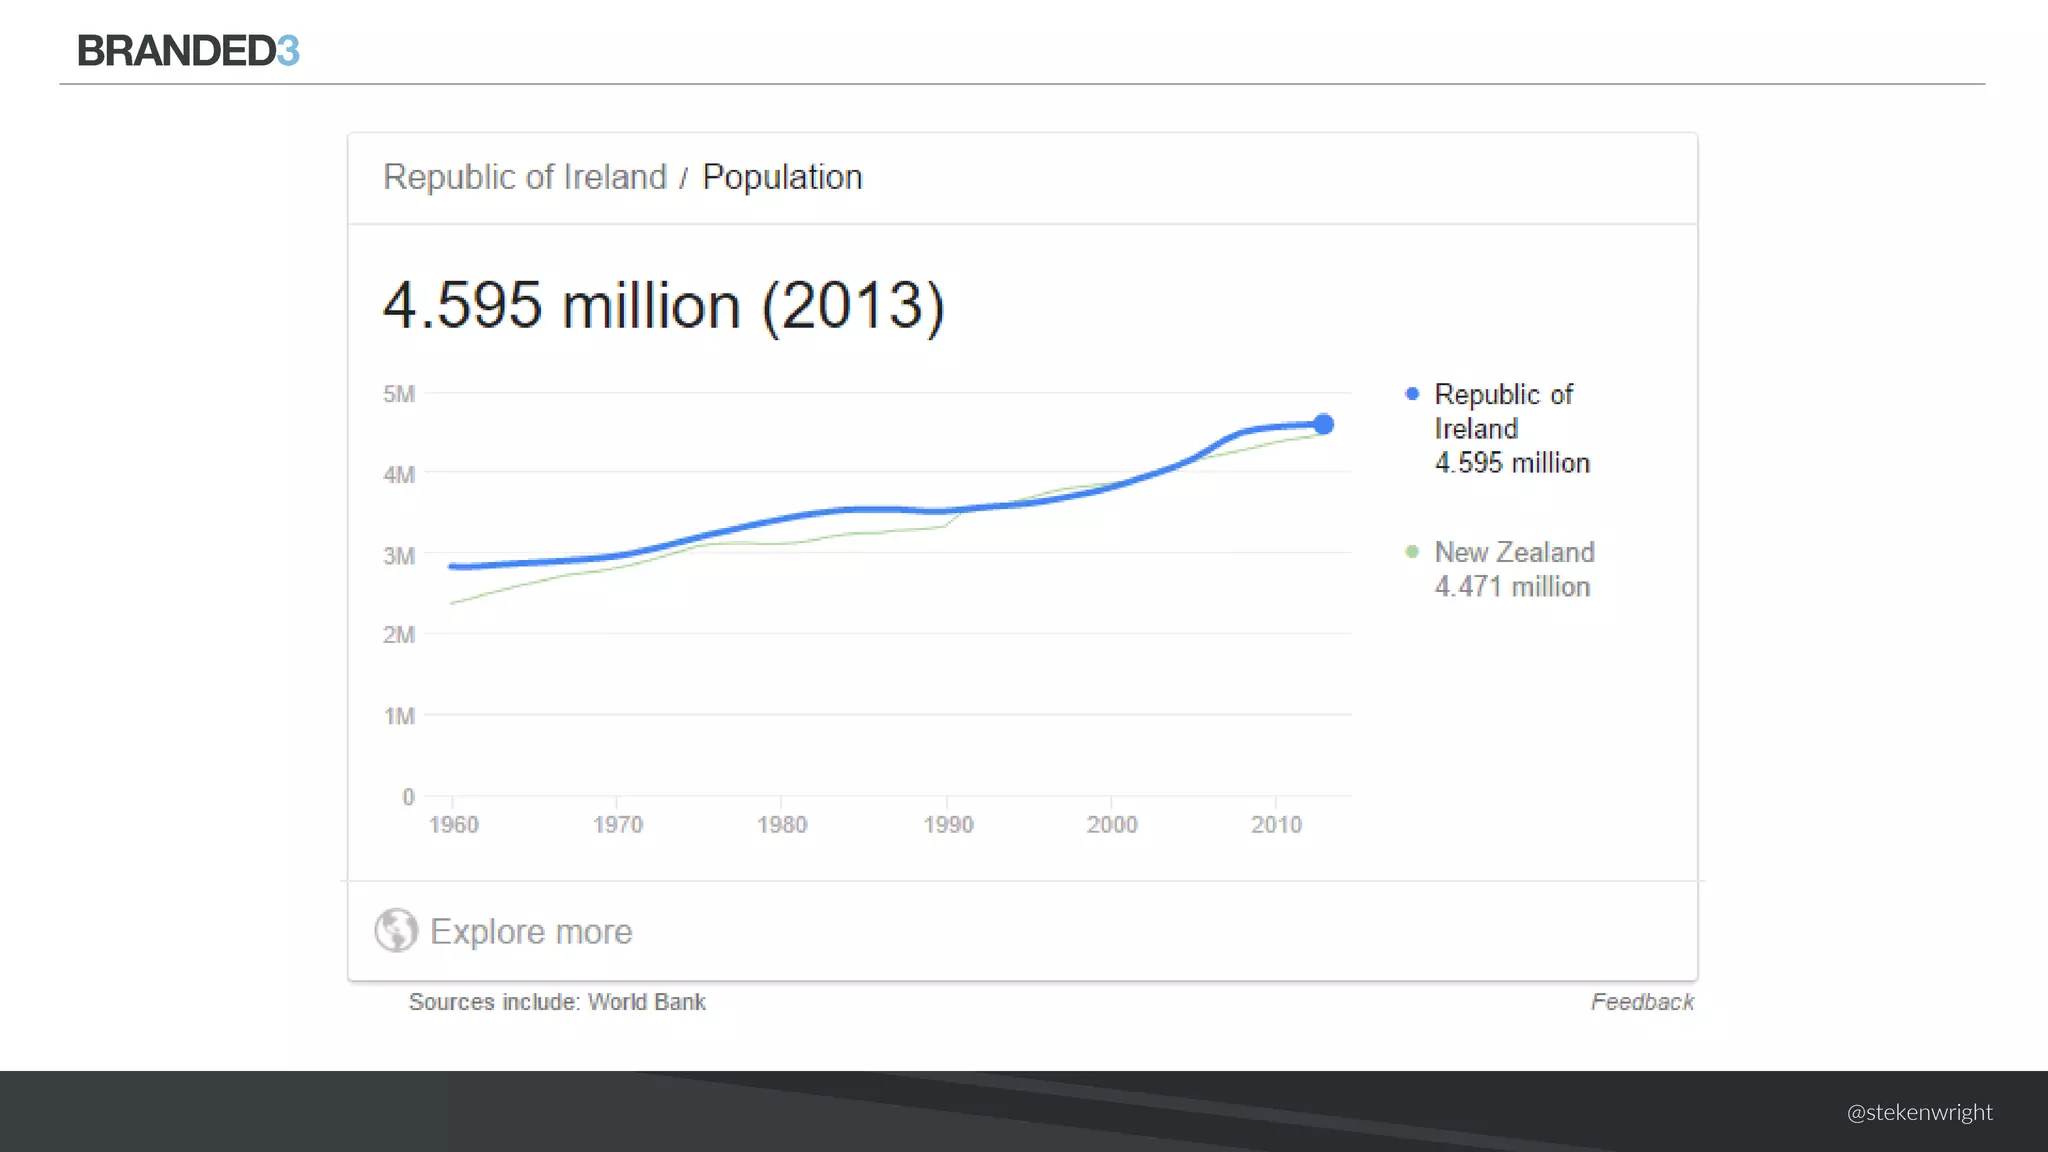This screenshot has height=1152, width=2048.
Task: Click the 2010 axis label
Action: (1276, 825)
